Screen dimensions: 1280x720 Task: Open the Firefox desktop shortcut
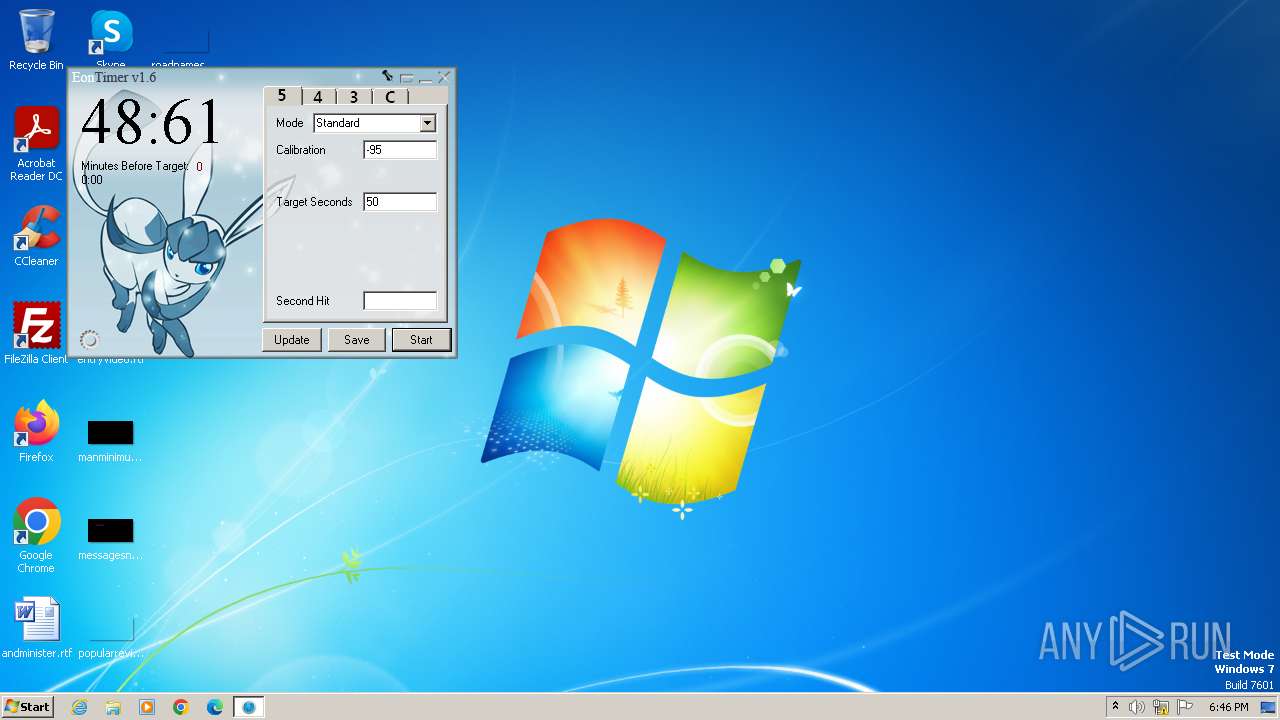36,432
